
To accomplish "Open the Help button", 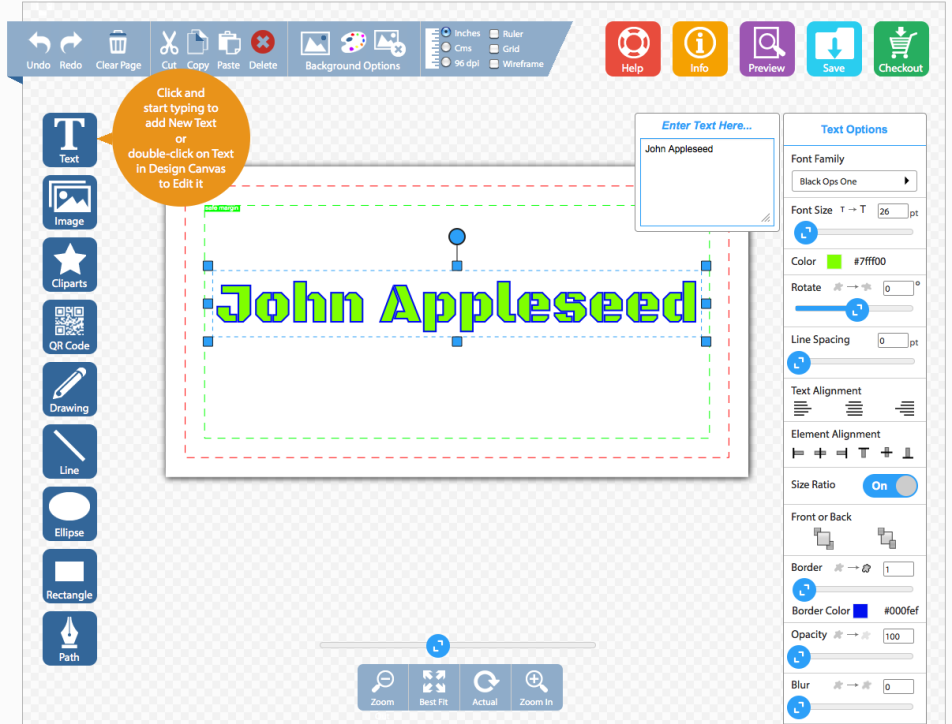I will 633,49.
